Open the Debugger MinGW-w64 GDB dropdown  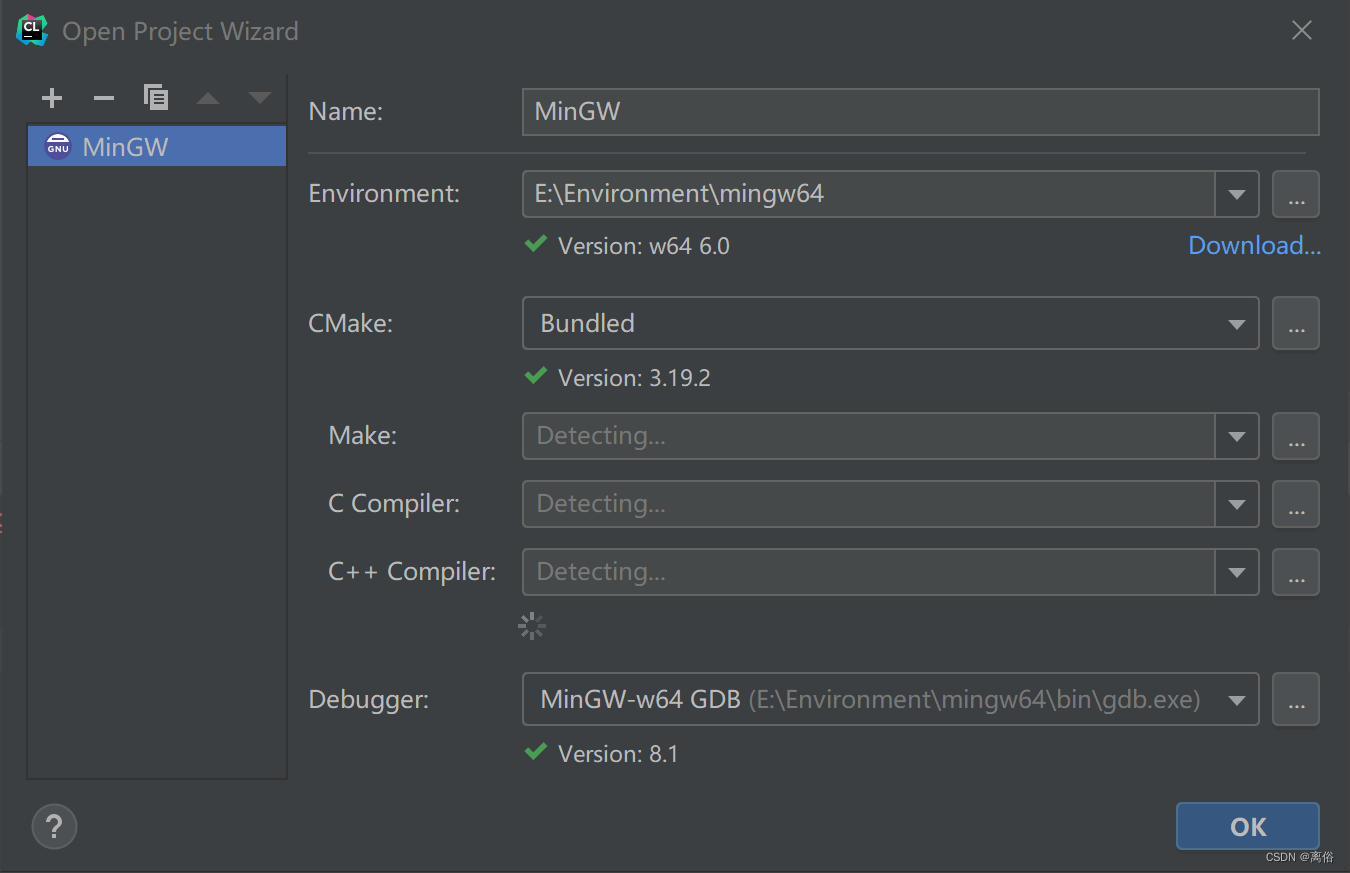[890, 699]
